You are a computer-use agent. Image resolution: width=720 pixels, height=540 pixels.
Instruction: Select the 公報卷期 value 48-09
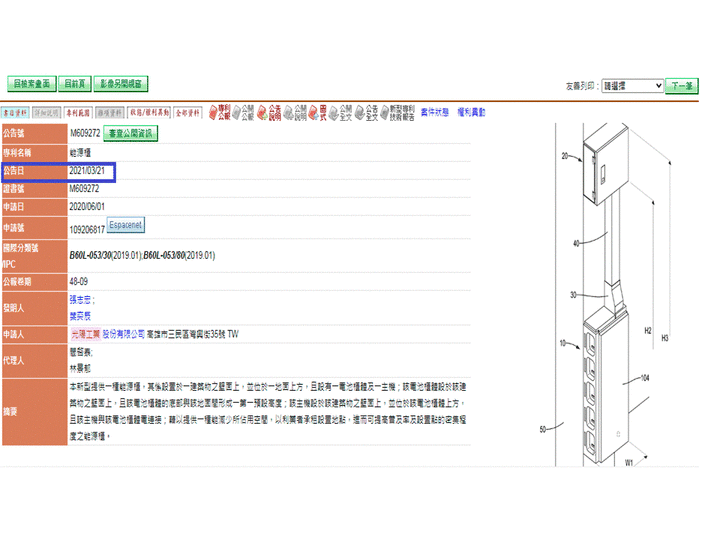click(79, 281)
